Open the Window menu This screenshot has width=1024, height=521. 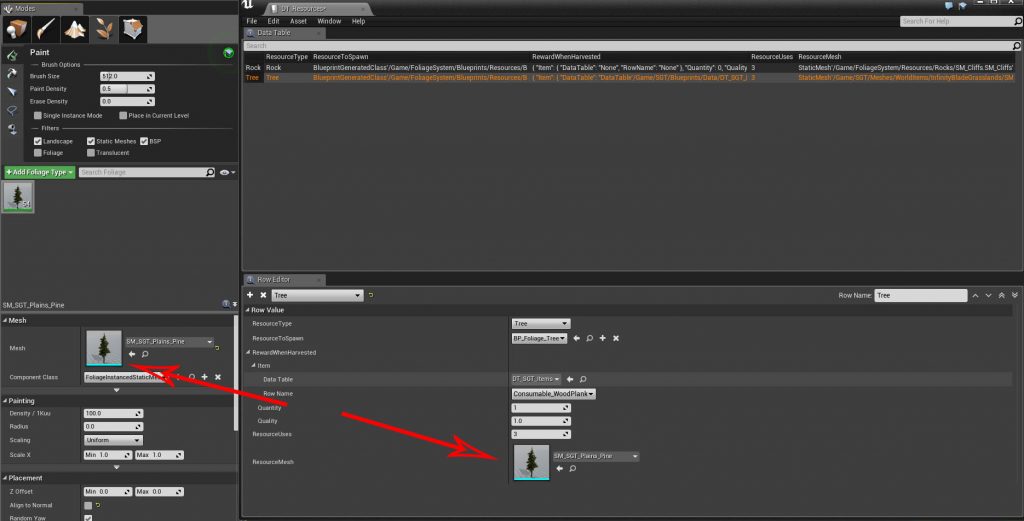pyautogui.click(x=329, y=21)
